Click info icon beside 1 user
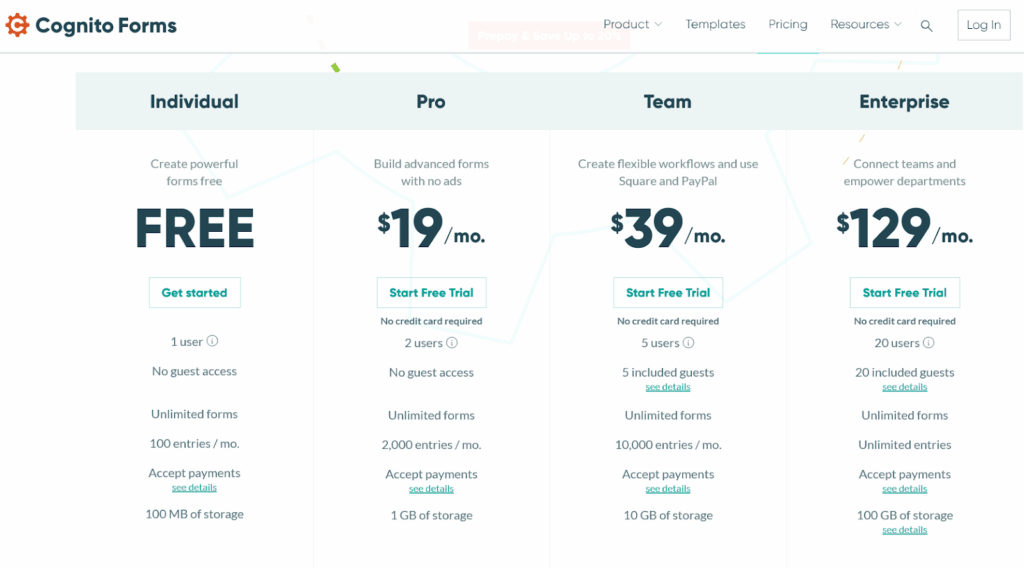 pyautogui.click(x=212, y=342)
